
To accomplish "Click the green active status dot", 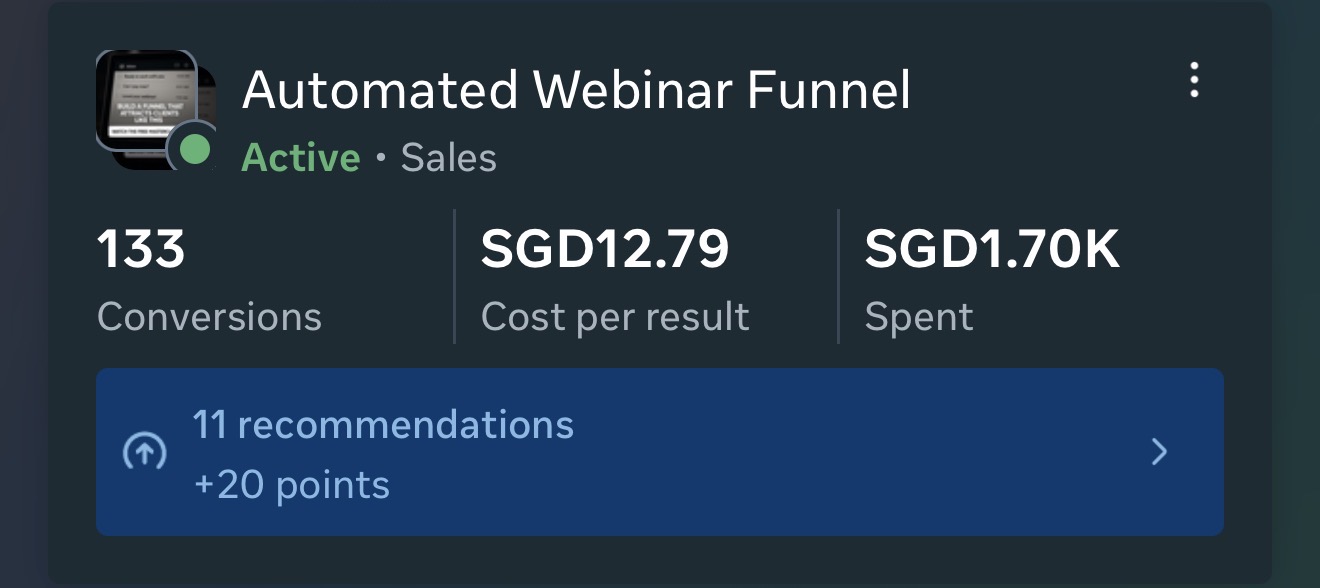I will 195,151.
